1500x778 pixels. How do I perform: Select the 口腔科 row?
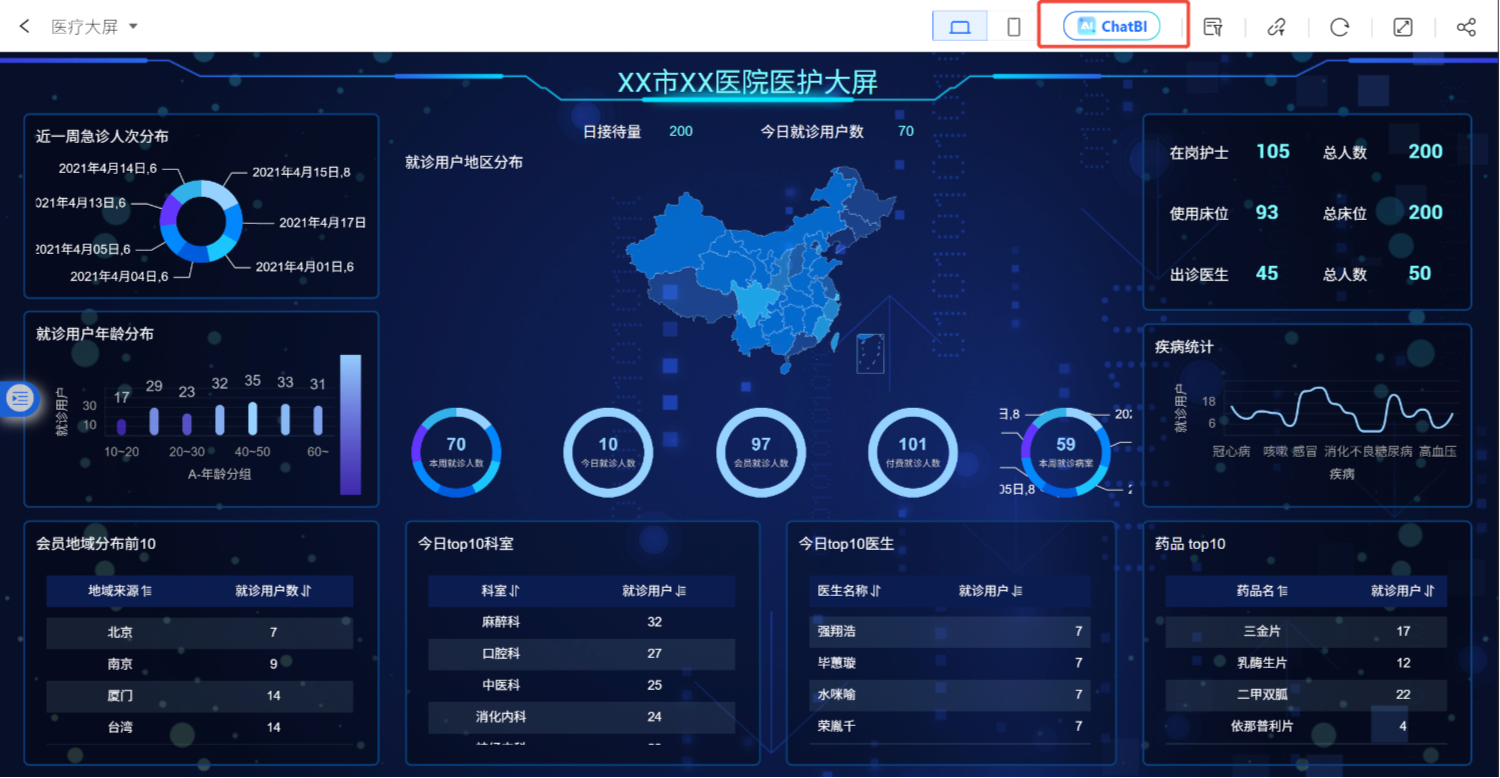pos(582,654)
